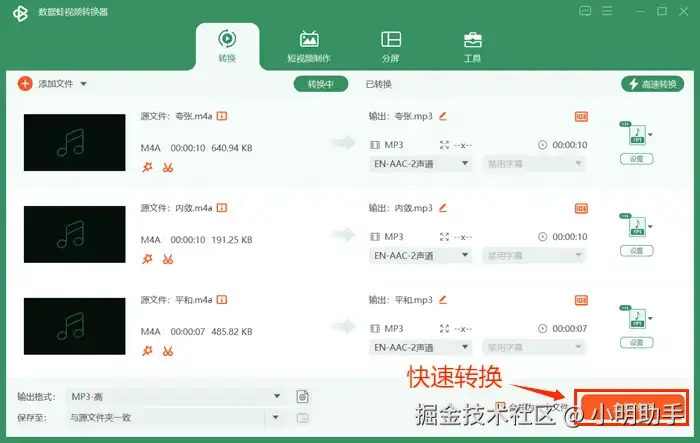Click 设置 button for 平和.mp3

[637, 343]
